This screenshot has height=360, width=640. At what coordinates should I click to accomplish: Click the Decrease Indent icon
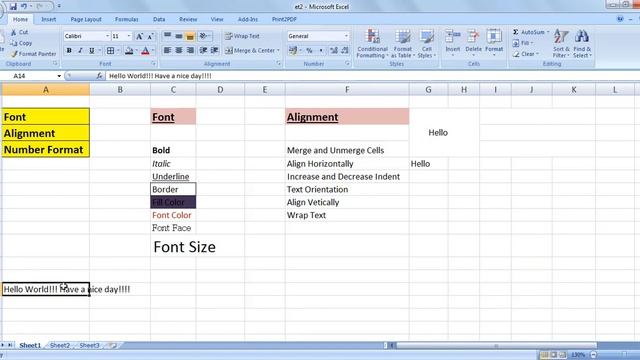203,51
